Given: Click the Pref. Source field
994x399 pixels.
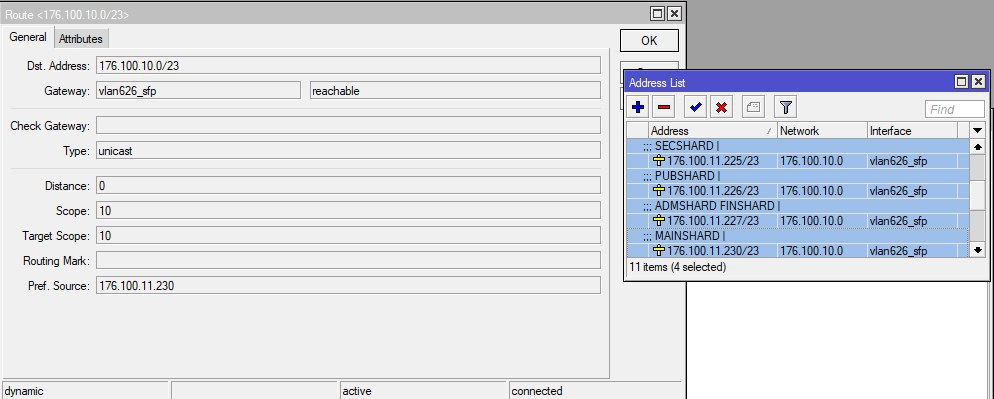Looking at the screenshot, I should 348,285.
